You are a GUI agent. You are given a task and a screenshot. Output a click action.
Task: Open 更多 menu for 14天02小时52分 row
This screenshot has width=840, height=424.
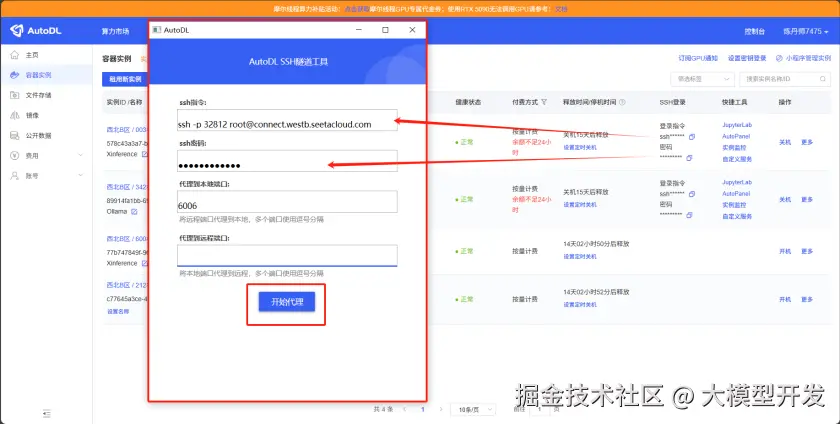pos(807,299)
